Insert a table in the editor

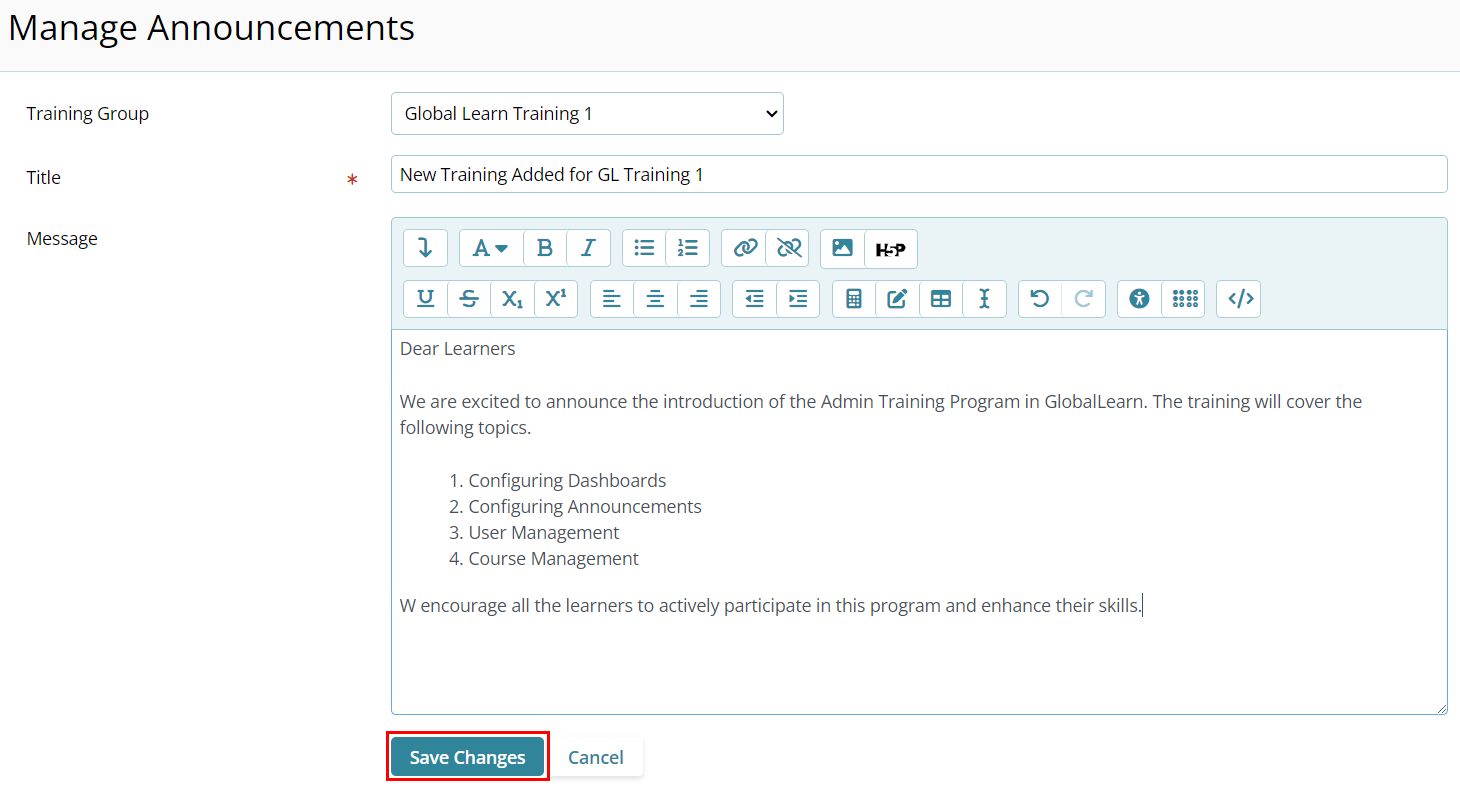tap(941, 299)
